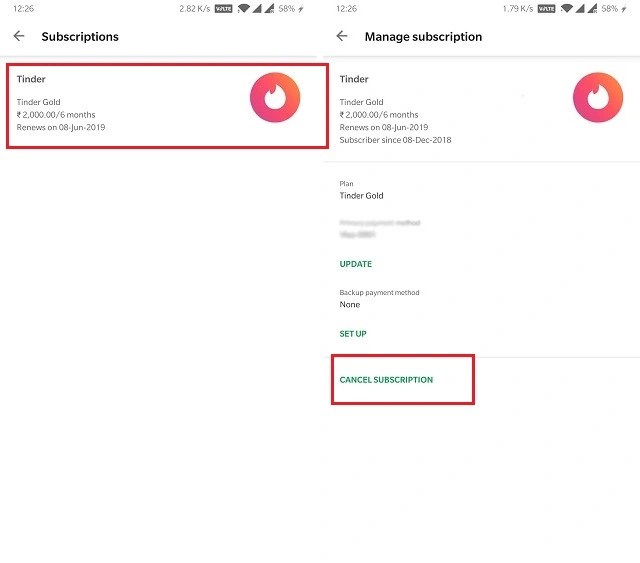The image size is (640, 563).
Task: Tap 'Tinder' heading on Manage subscription screen
Action: pyautogui.click(x=354, y=79)
